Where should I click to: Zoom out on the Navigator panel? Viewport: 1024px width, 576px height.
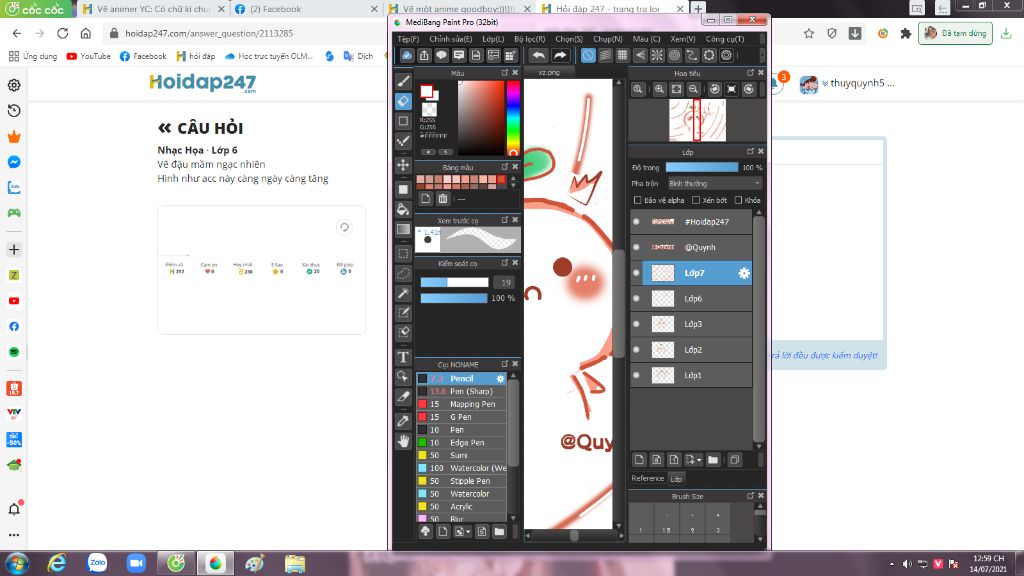[694, 89]
